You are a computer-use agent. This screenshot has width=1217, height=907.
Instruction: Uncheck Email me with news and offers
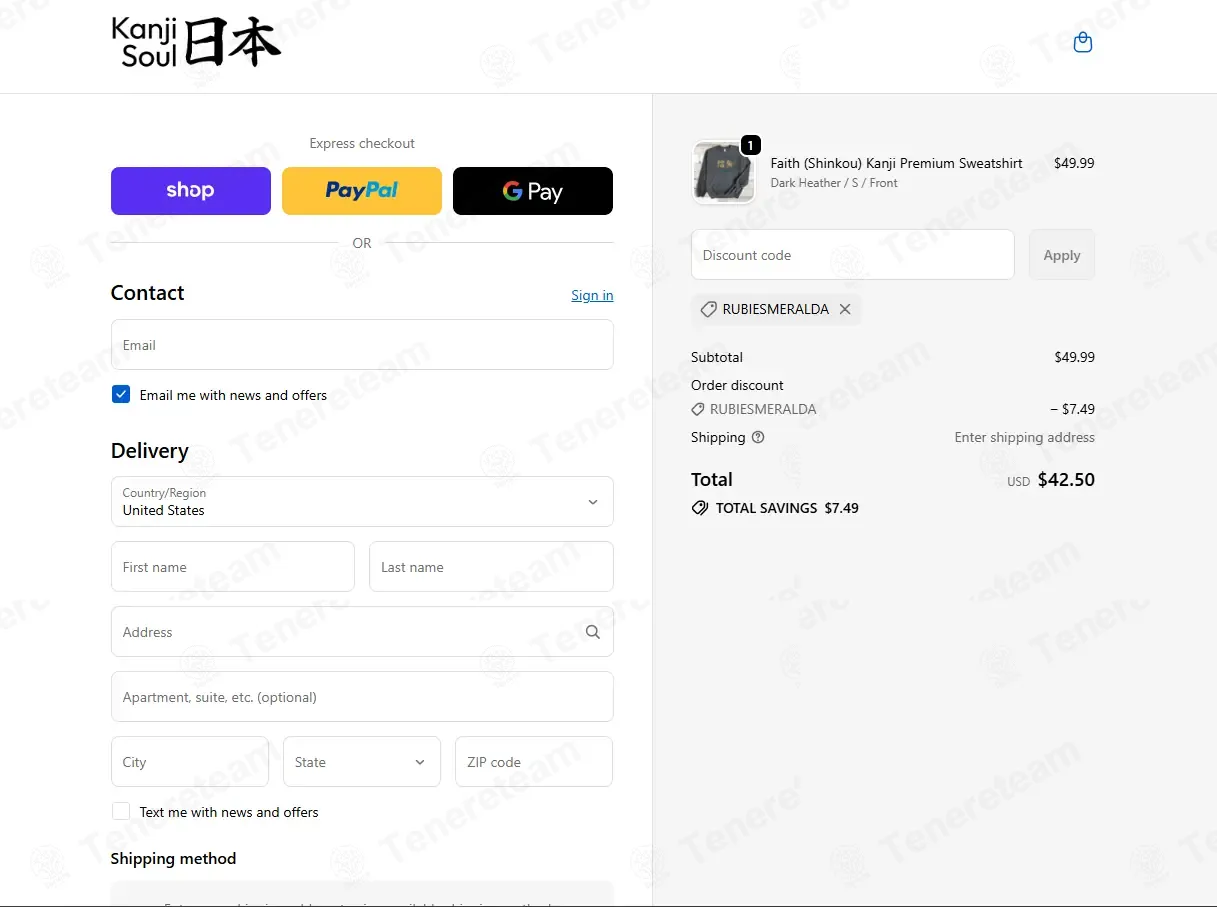[121, 394]
